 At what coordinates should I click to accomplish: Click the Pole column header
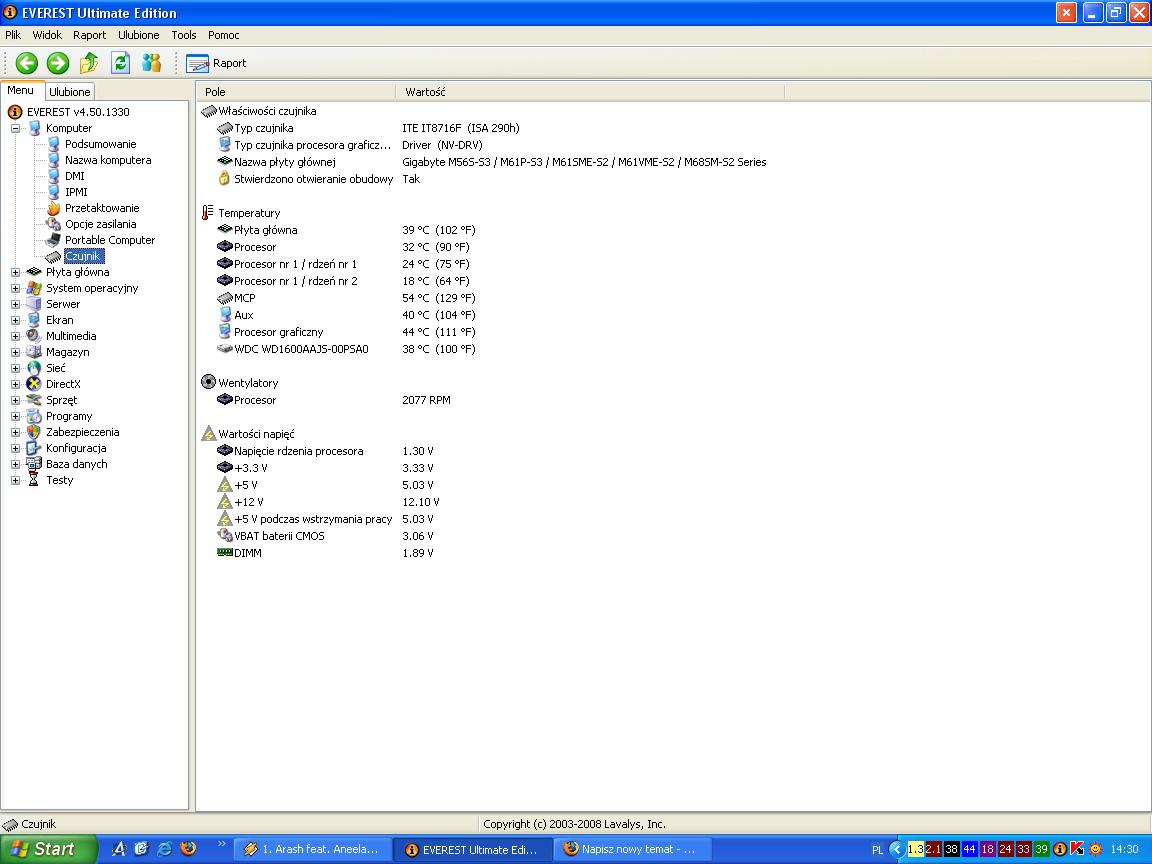296,92
